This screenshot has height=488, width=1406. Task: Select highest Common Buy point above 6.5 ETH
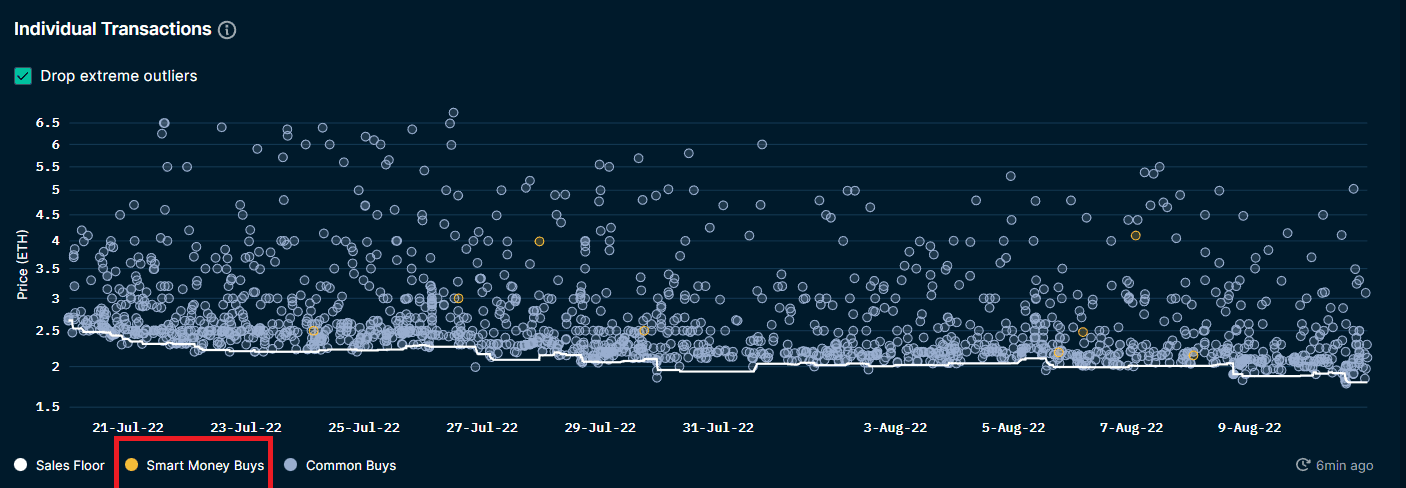point(453,113)
